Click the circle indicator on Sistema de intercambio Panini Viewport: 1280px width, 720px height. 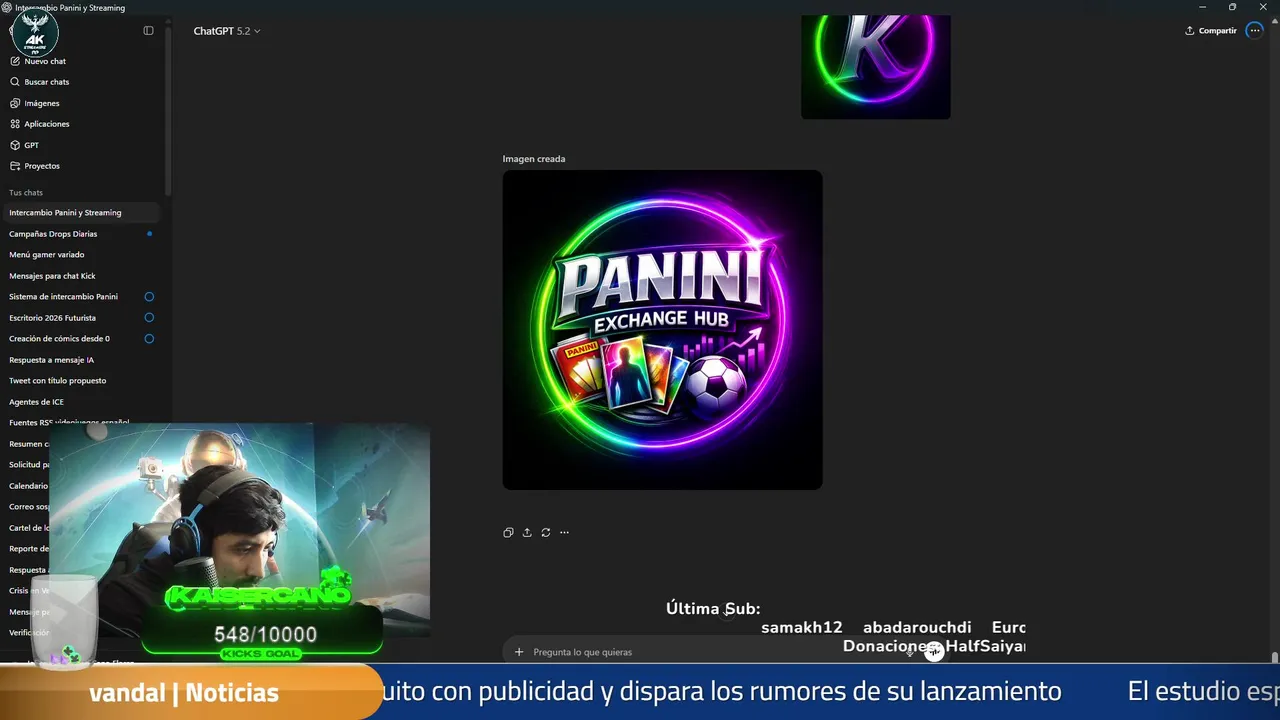coord(149,297)
